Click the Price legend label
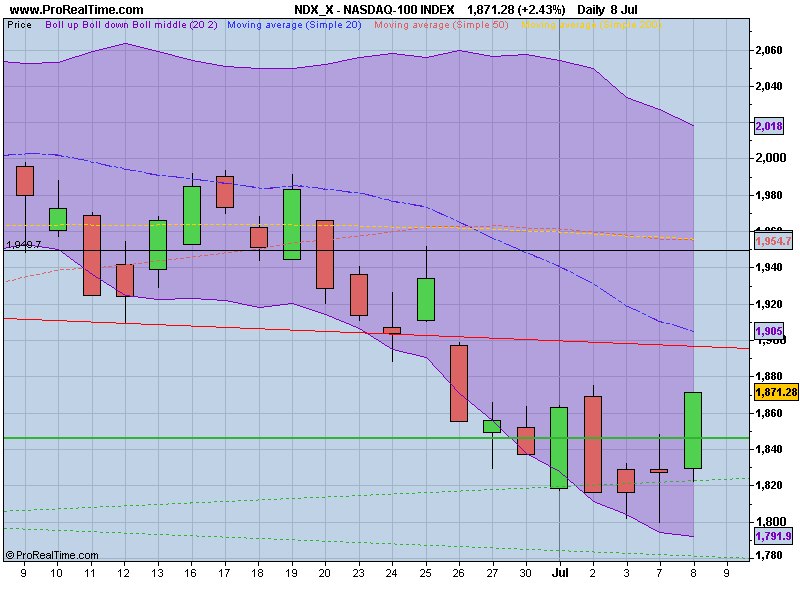800x600 pixels. click(19, 24)
